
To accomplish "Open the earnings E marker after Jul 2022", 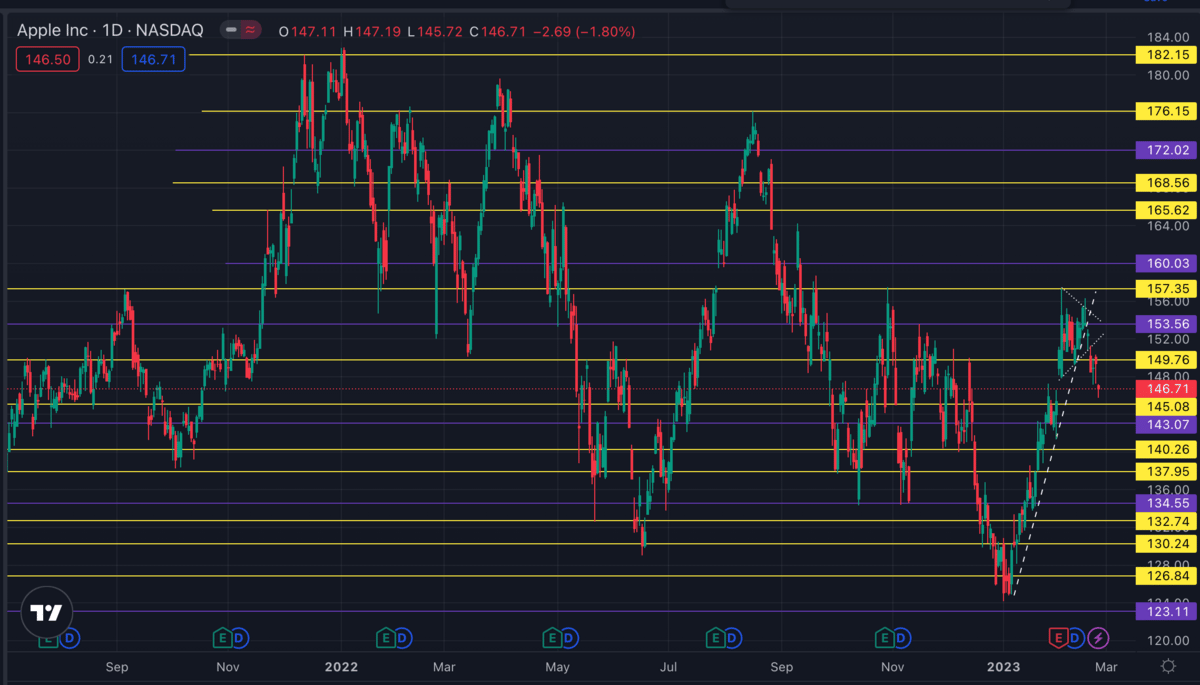I will (x=715, y=637).
